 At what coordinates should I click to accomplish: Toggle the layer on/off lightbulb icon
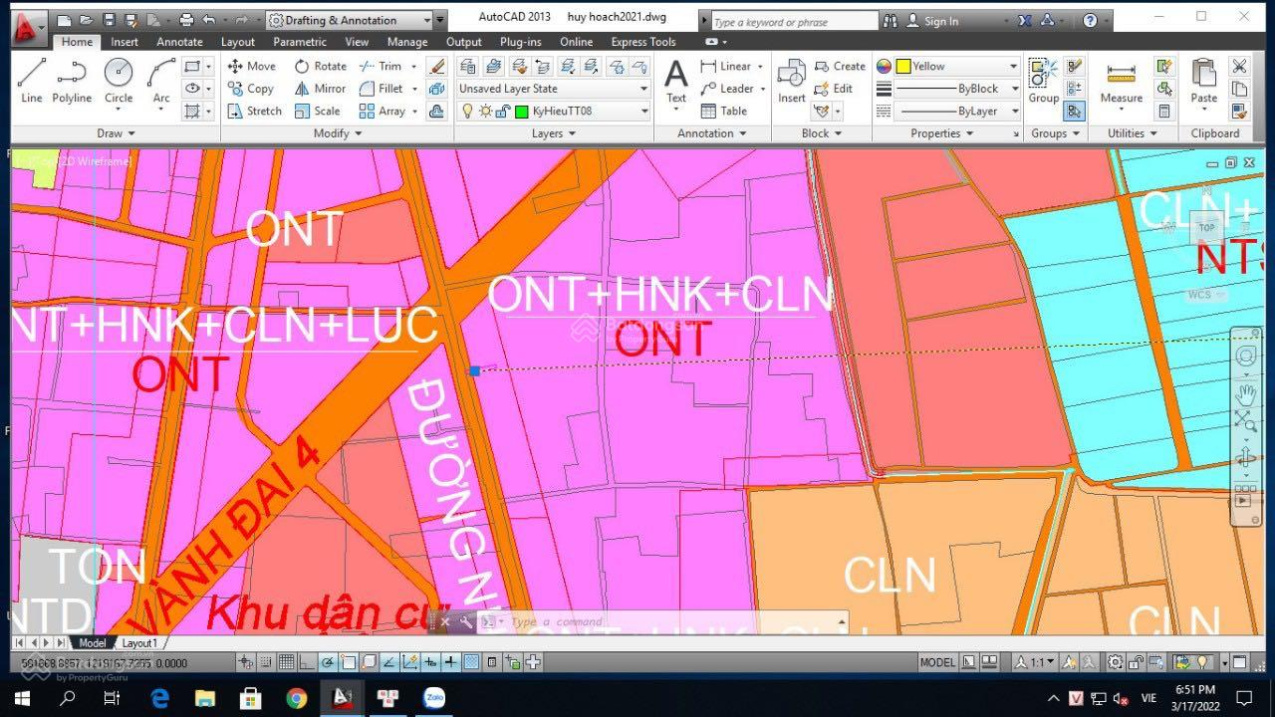point(467,111)
